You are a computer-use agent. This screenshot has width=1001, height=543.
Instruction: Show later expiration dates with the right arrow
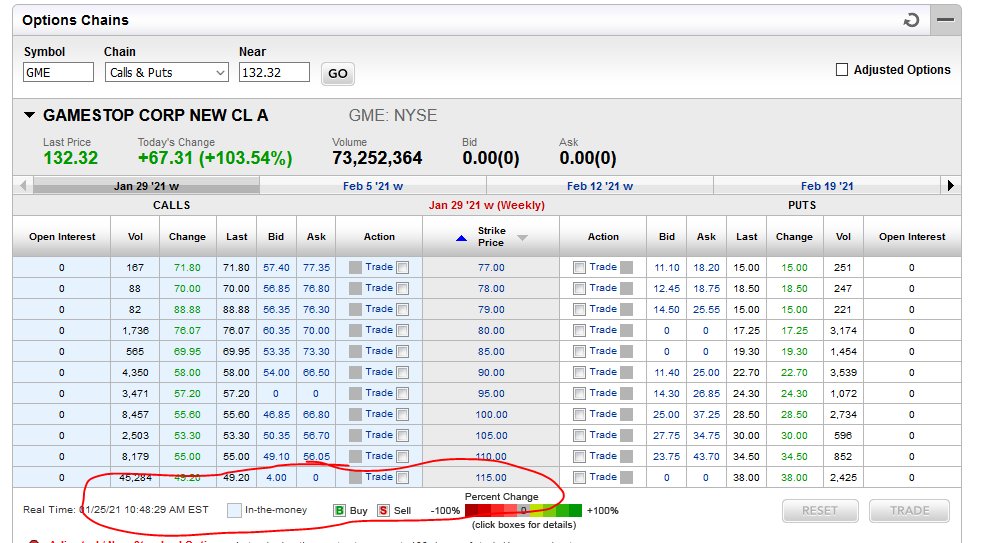click(x=951, y=186)
